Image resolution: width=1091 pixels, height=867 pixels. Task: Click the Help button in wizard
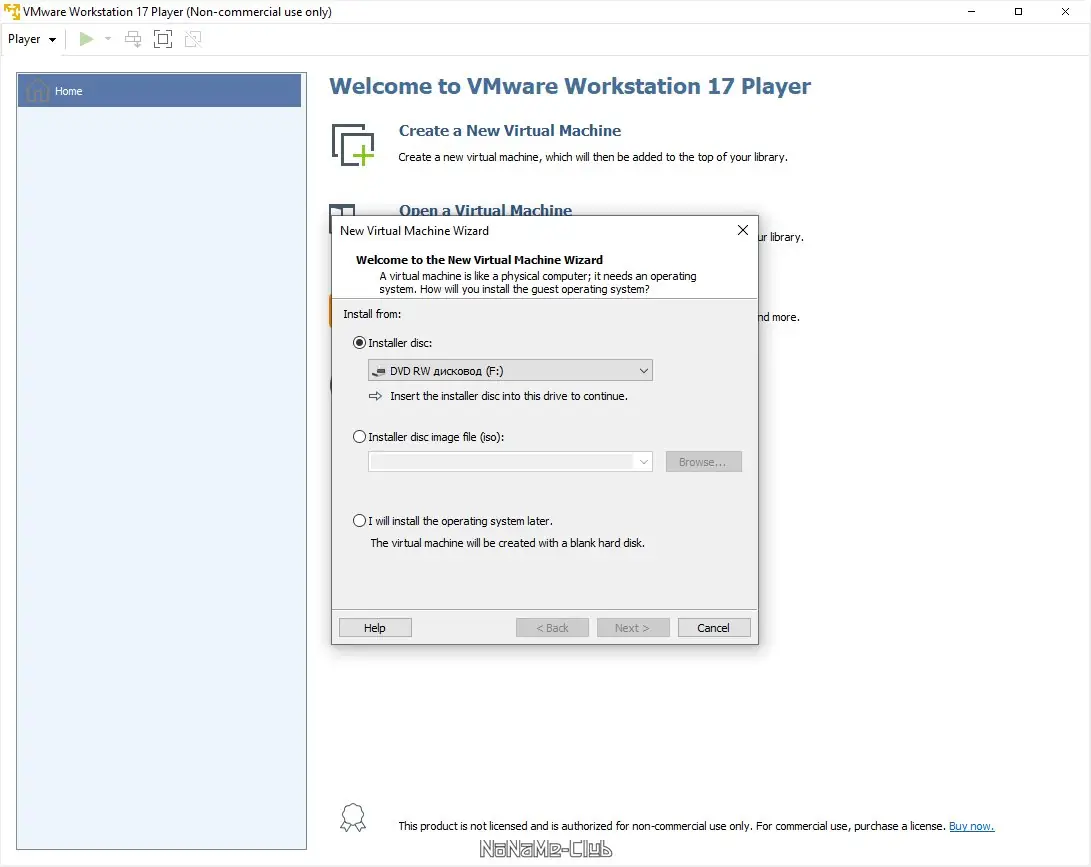[375, 628]
